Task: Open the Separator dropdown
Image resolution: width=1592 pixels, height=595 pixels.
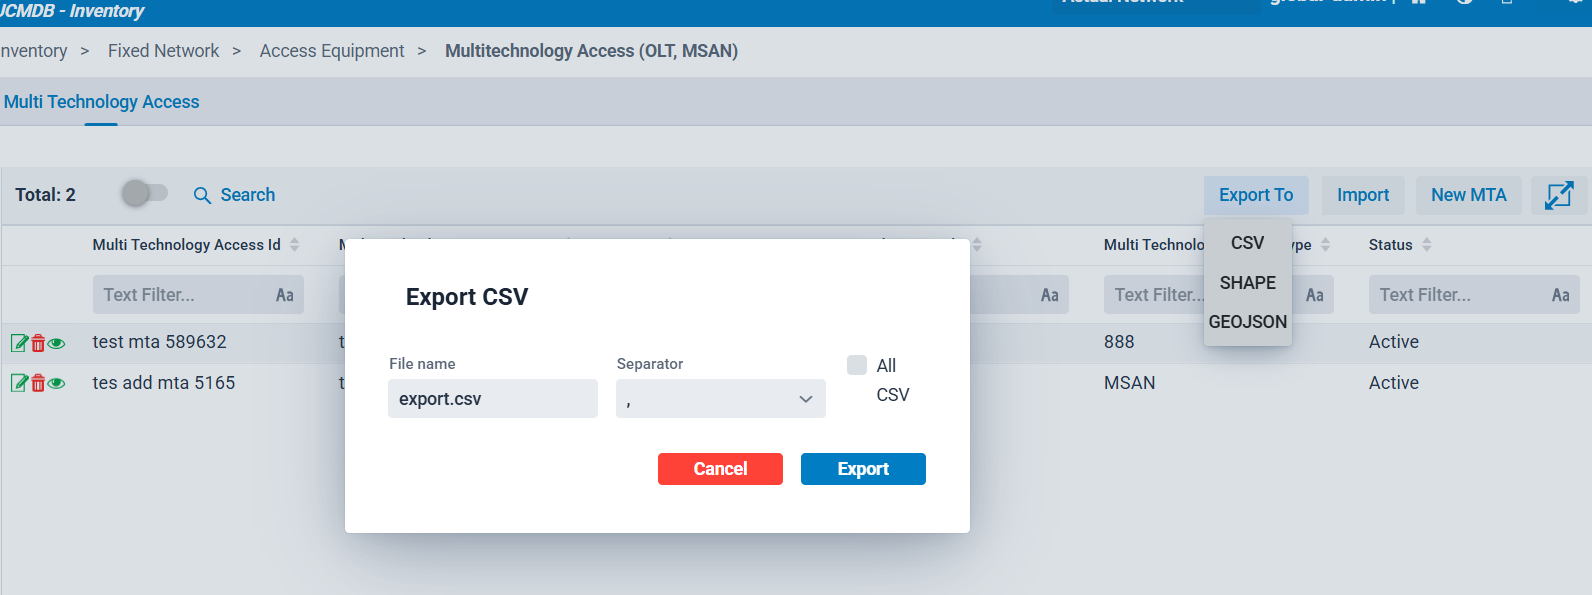Action: coord(720,399)
